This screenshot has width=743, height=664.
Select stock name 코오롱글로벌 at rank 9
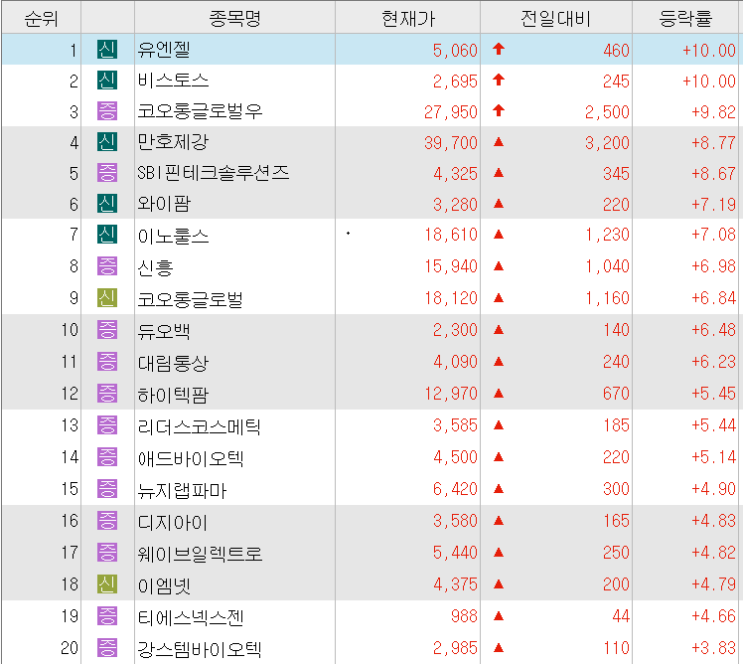pyautogui.click(x=190, y=299)
